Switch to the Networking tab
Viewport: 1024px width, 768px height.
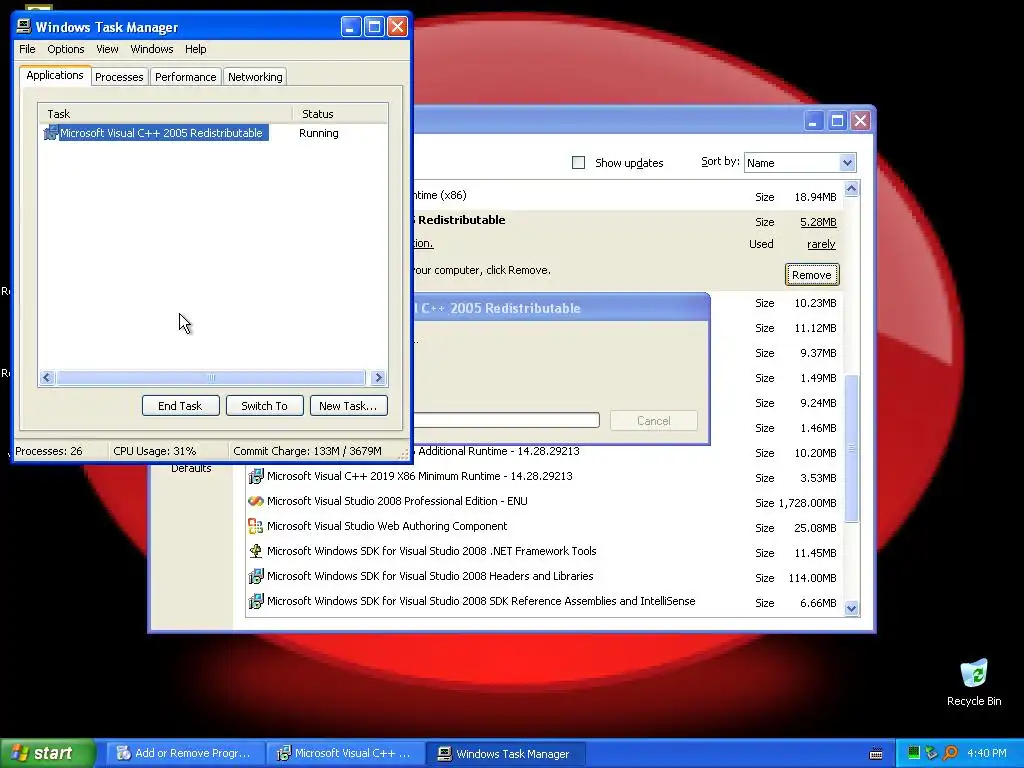(255, 77)
